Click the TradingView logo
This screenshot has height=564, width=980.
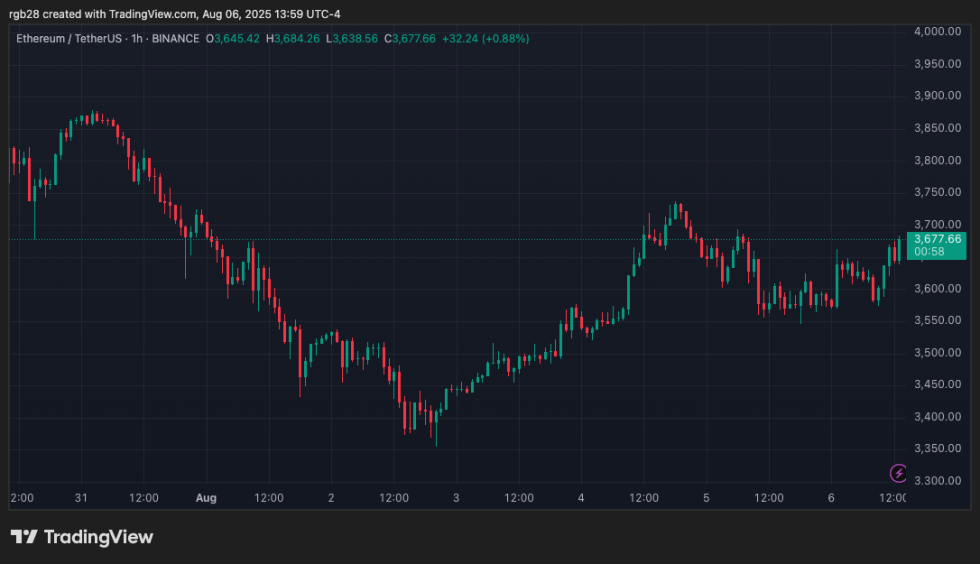point(82,537)
